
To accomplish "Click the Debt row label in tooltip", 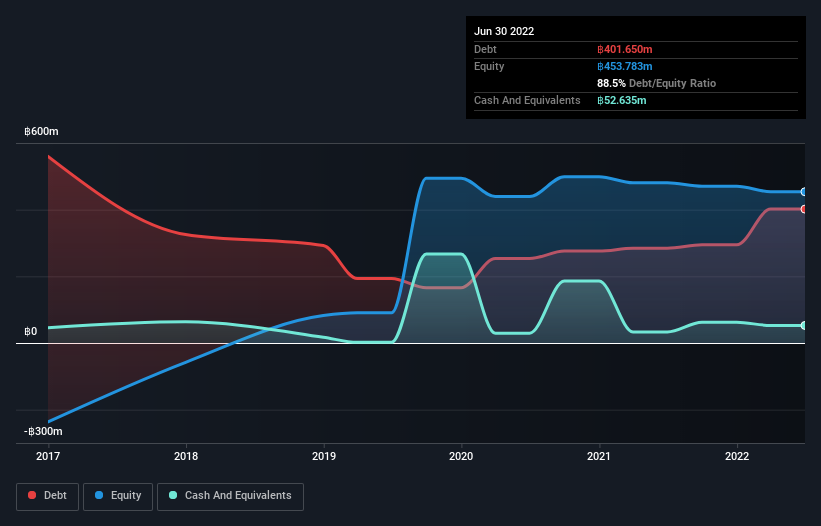I will point(485,49).
